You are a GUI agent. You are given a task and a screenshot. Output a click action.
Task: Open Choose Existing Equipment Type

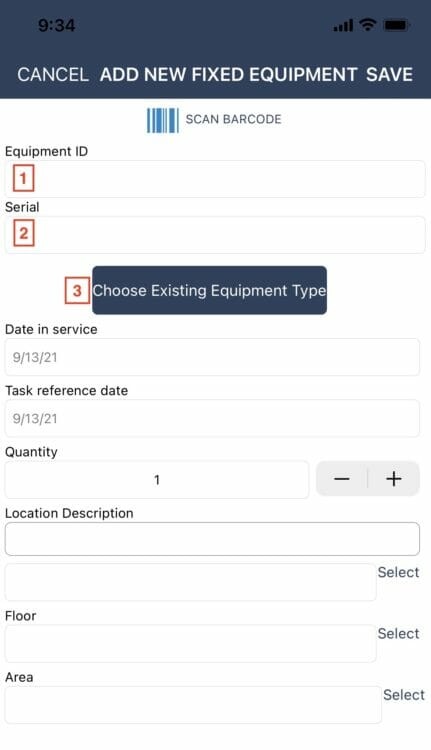click(210, 290)
